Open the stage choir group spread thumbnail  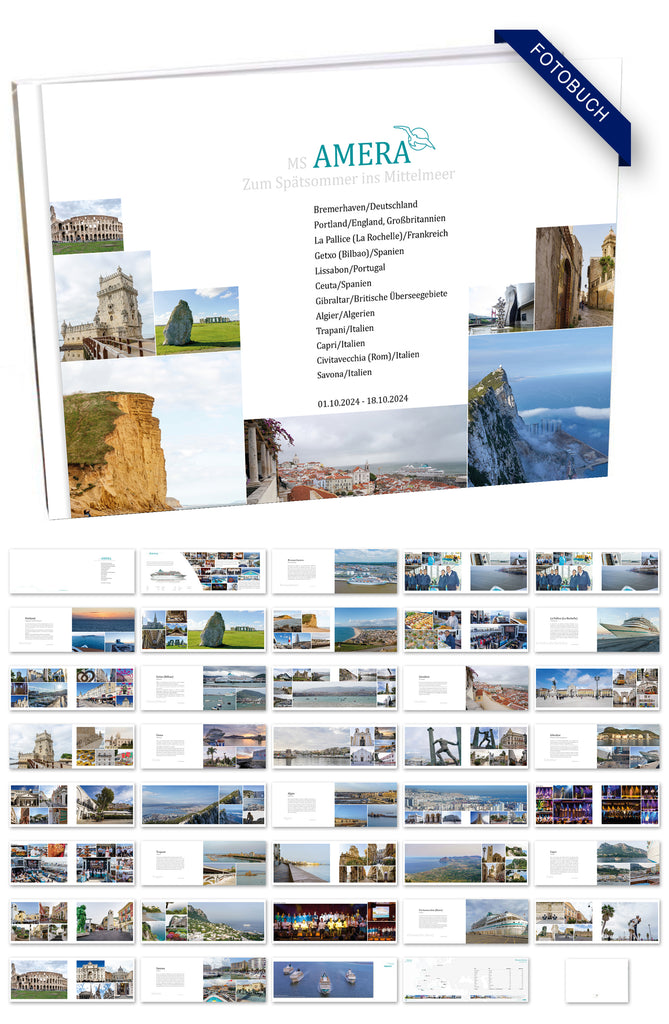click(335, 921)
